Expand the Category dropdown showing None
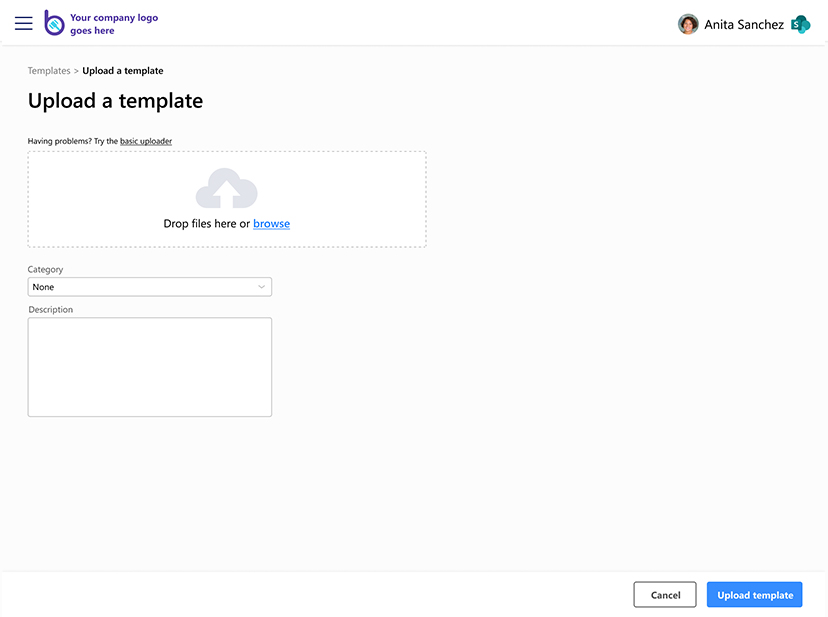 [150, 287]
